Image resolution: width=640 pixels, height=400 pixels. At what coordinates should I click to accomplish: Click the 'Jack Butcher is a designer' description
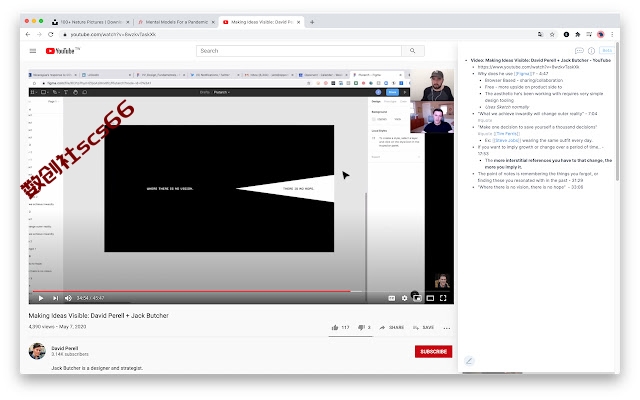click(x=97, y=368)
